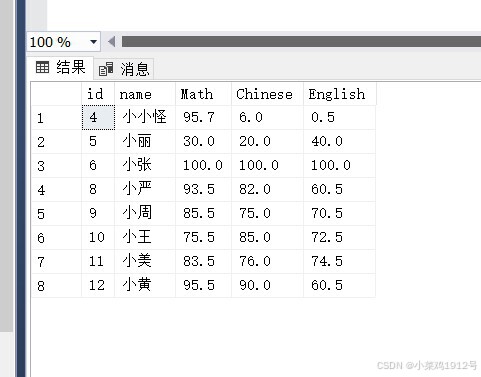Select the Chinese cell 85.0 for 小王
Image resolution: width=481 pixels, height=377 pixels.
[267, 237]
